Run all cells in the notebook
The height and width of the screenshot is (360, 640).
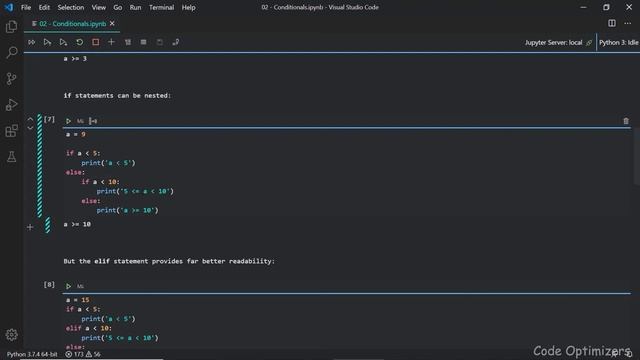(31, 42)
